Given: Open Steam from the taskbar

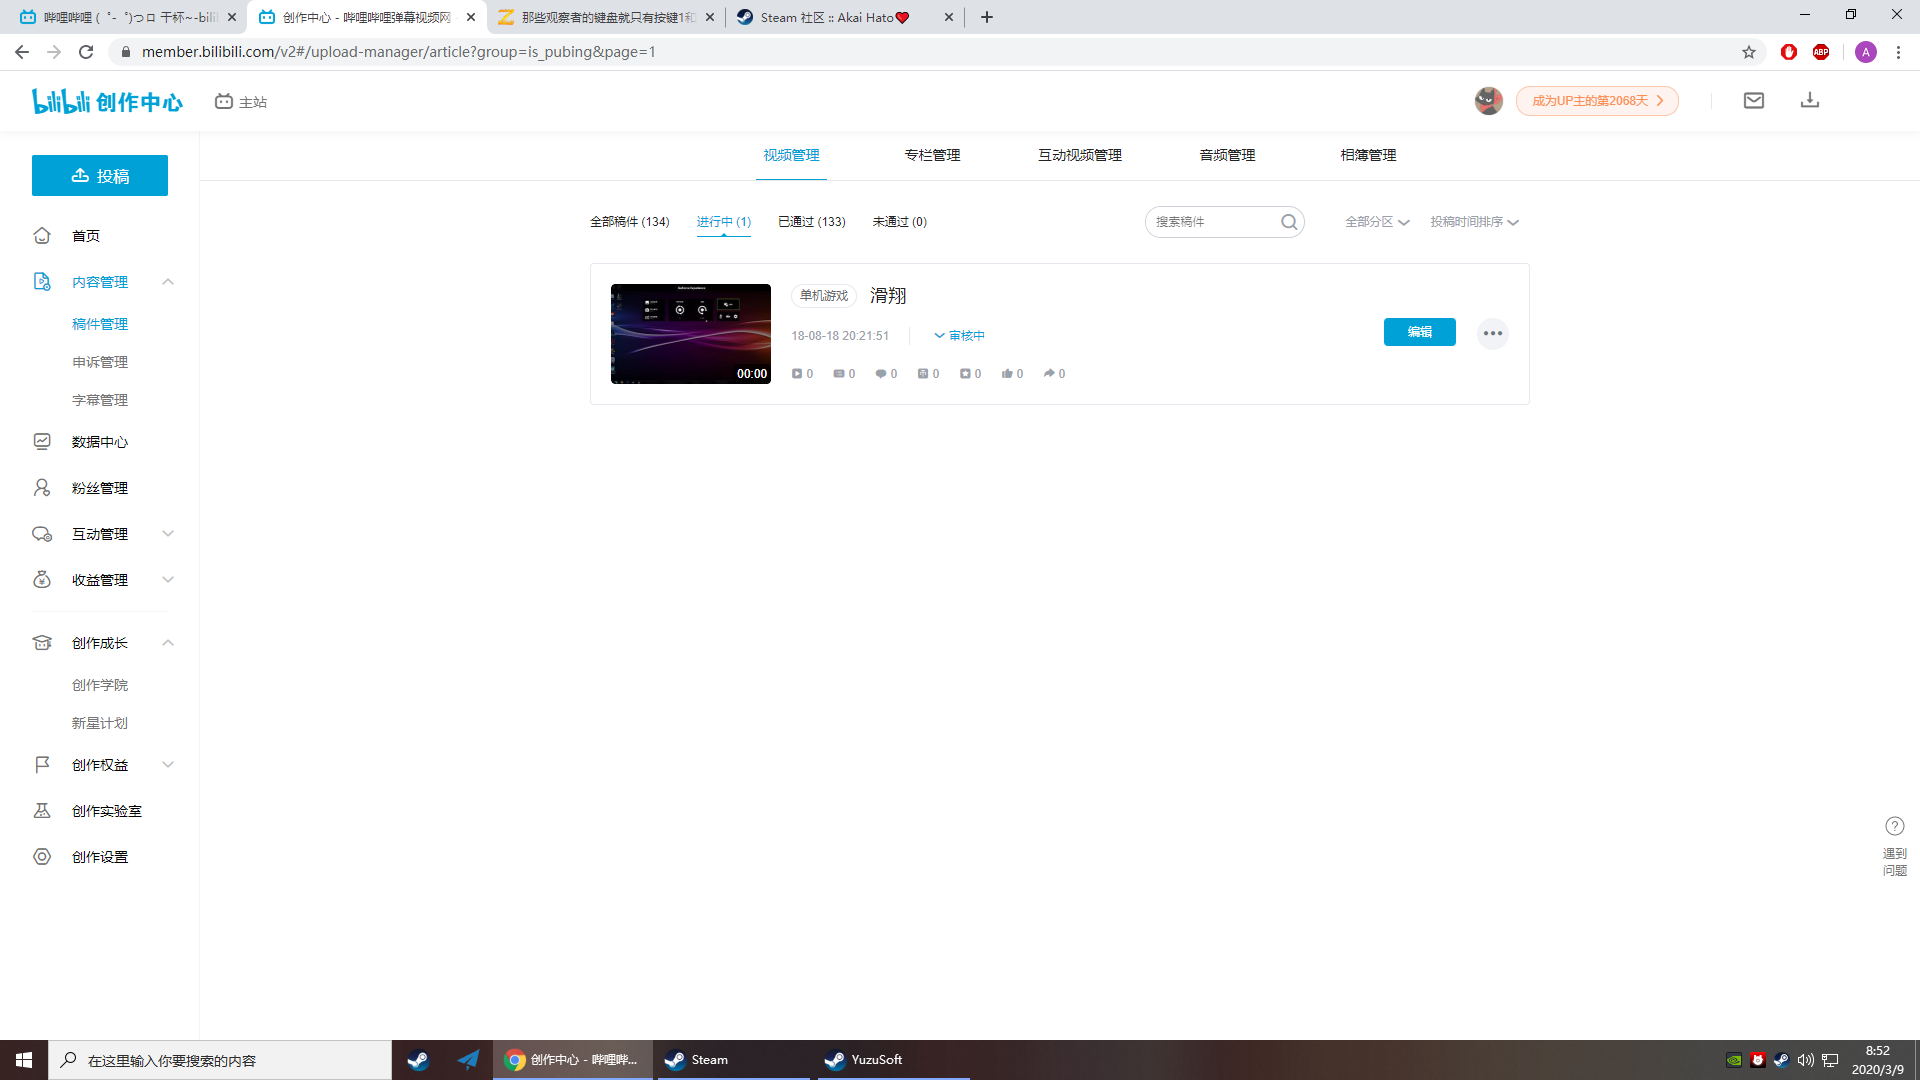Looking at the screenshot, I should pyautogui.click(x=700, y=1059).
